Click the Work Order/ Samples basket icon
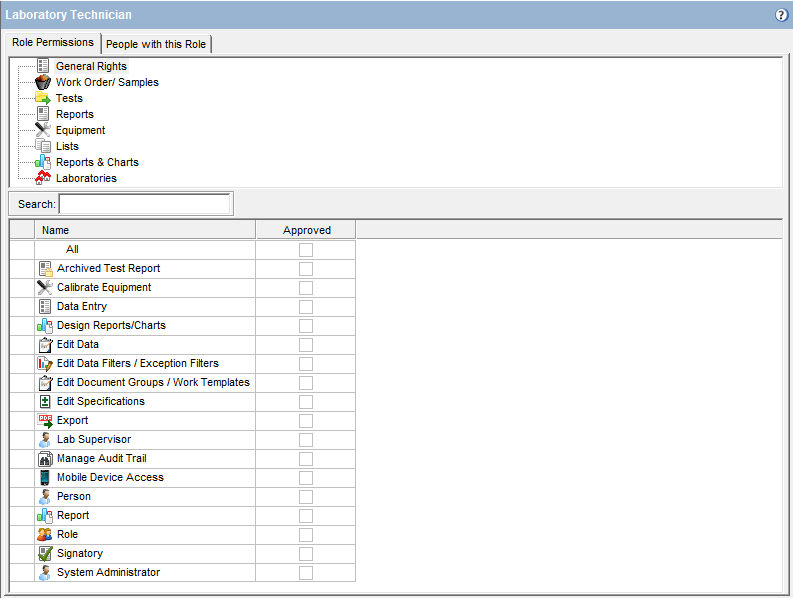The image size is (793, 598). click(x=43, y=82)
